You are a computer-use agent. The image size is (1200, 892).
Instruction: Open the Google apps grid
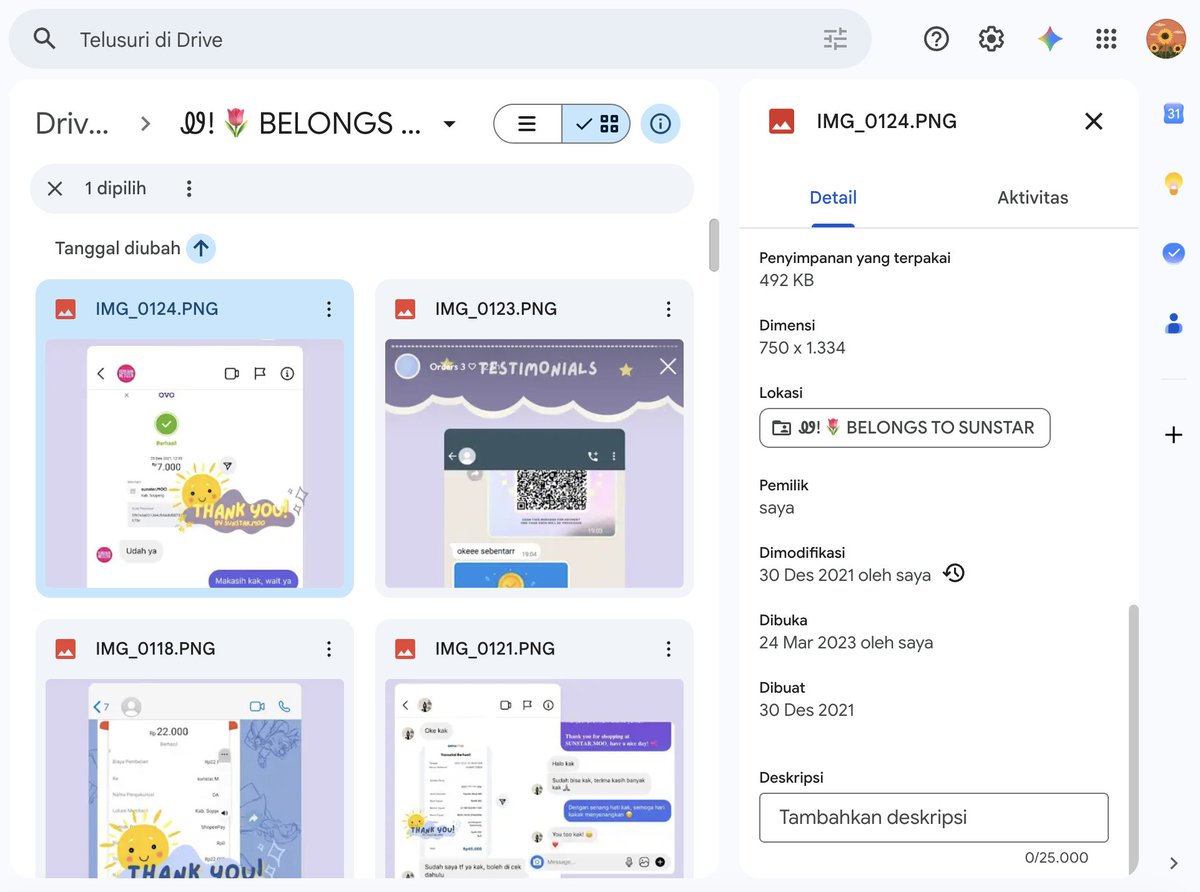click(1106, 39)
